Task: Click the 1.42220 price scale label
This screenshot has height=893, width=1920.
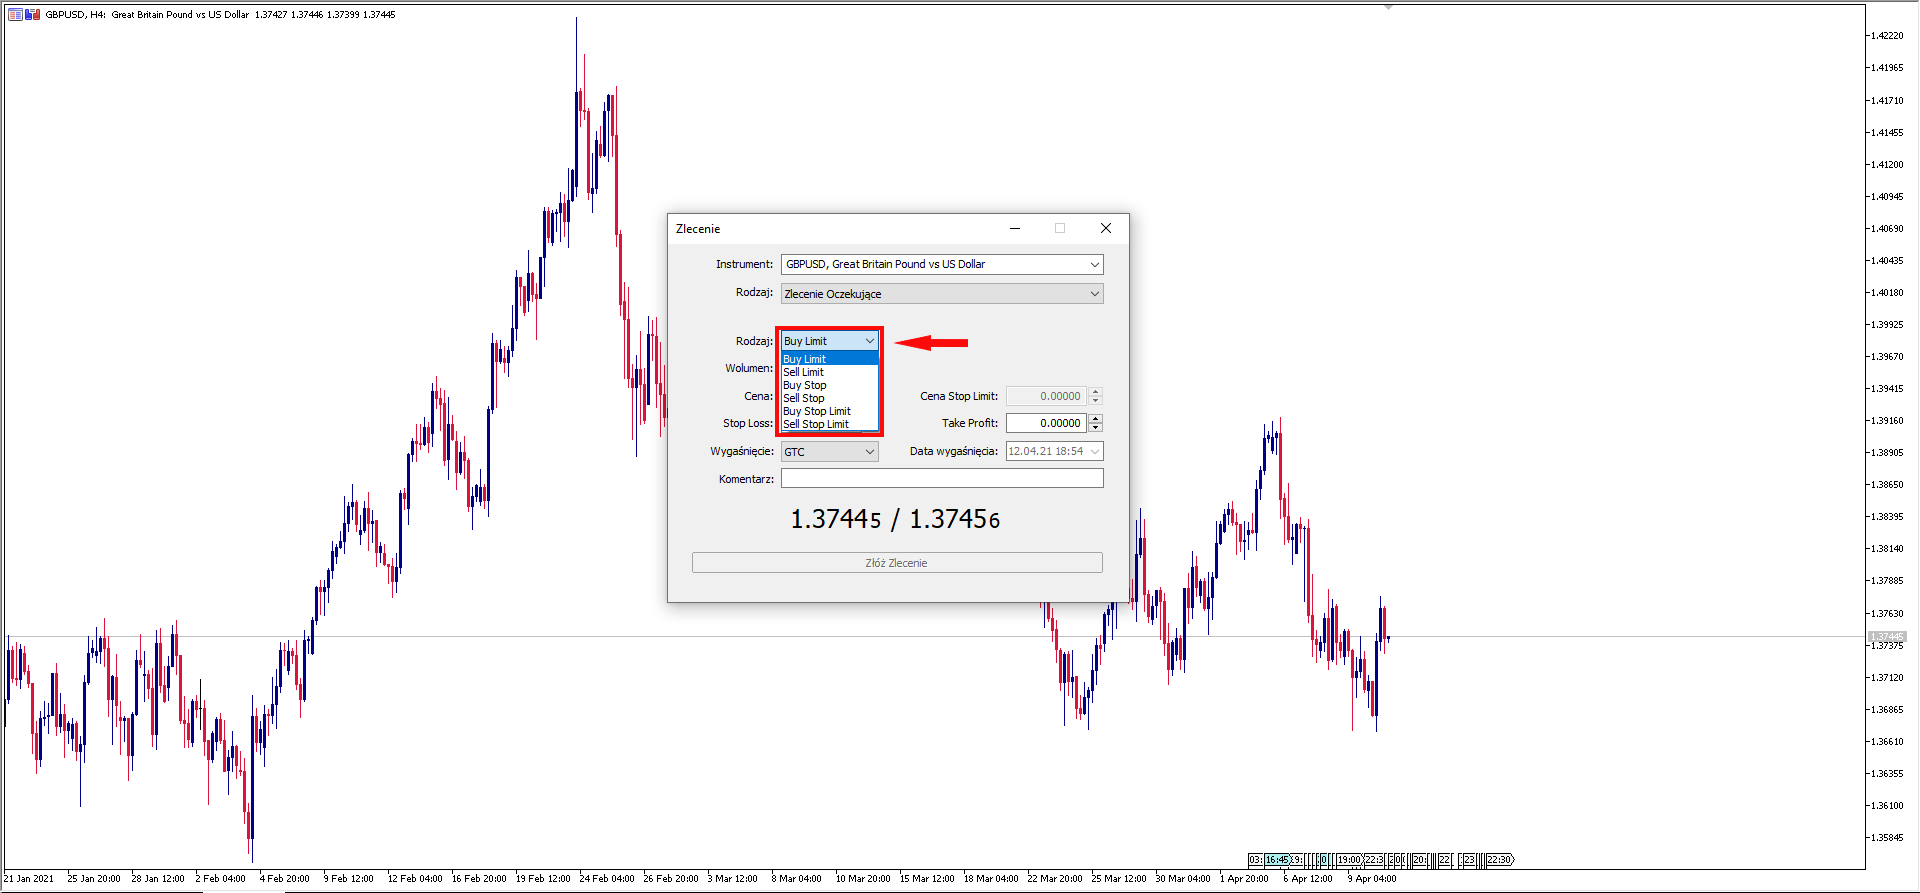Action: point(1887,36)
